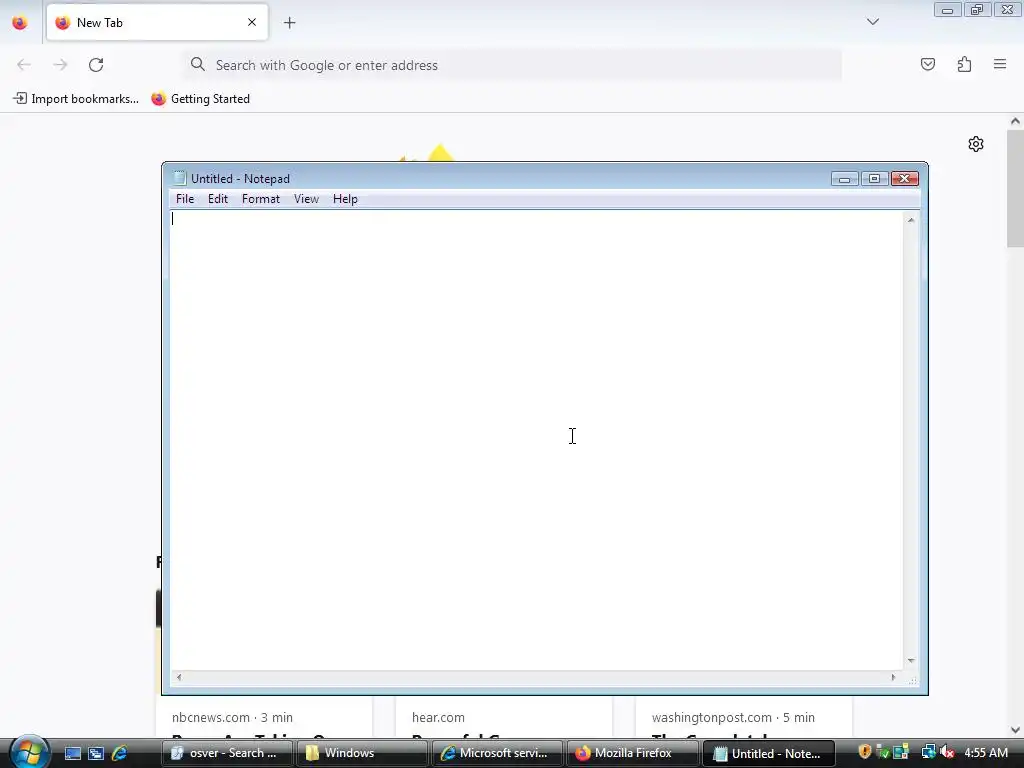
Task: Select the New Tab tab in Firefox
Action: [157, 23]
